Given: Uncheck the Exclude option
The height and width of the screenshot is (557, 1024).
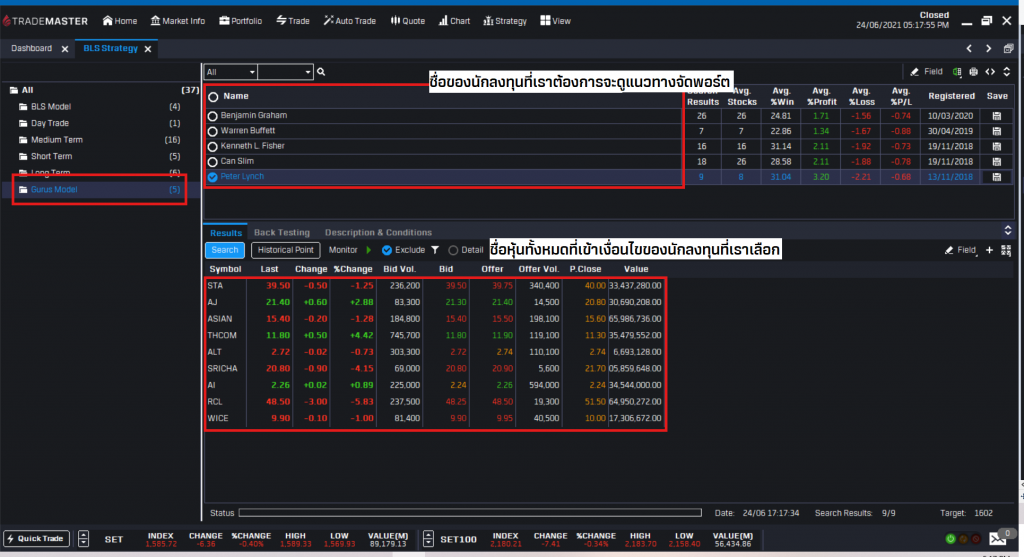Looking at the screenshot, I should click(387, 250).
